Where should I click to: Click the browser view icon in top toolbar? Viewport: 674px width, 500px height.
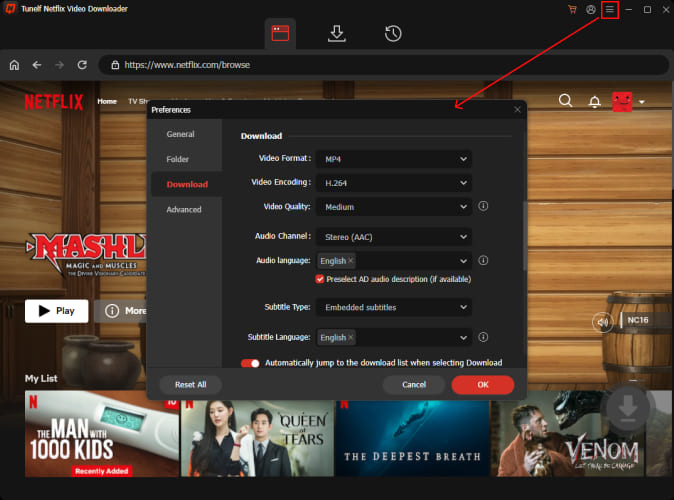point(280,34)
